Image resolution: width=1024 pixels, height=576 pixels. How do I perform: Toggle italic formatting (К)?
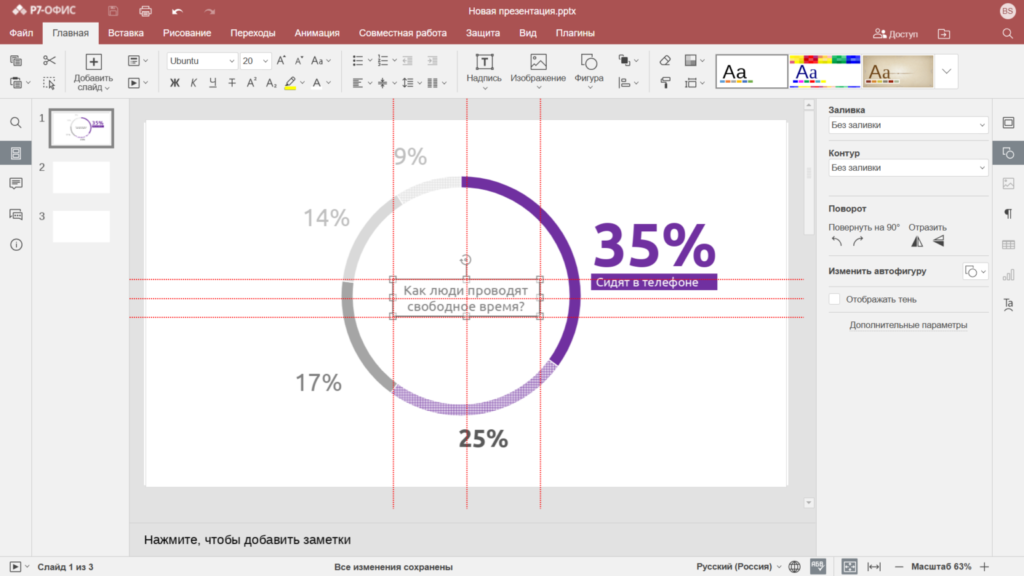(194, 83)
